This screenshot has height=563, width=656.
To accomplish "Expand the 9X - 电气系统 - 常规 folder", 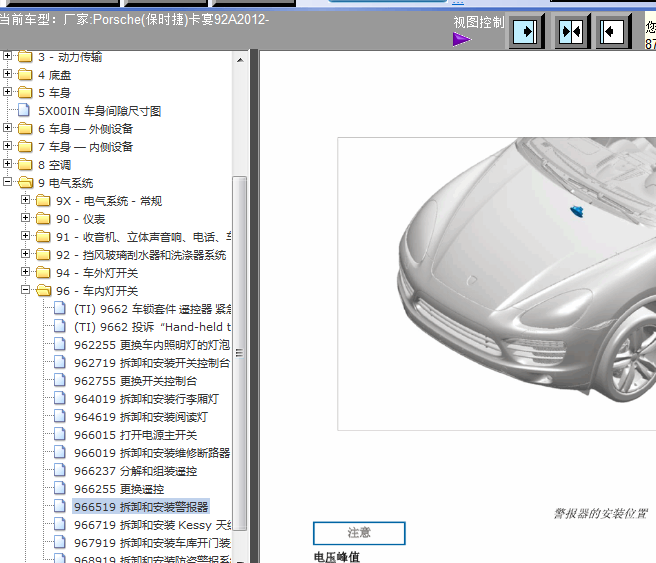I will [x=25, y=200].
